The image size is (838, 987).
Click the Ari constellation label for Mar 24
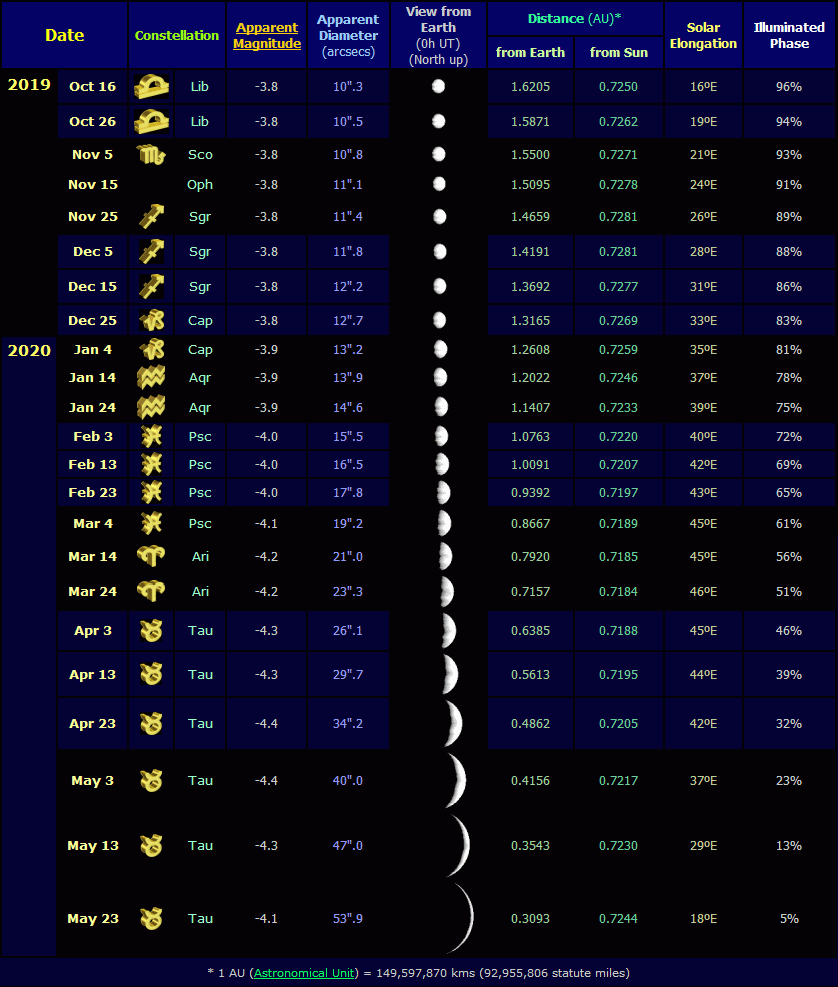[x=200, y=592]
